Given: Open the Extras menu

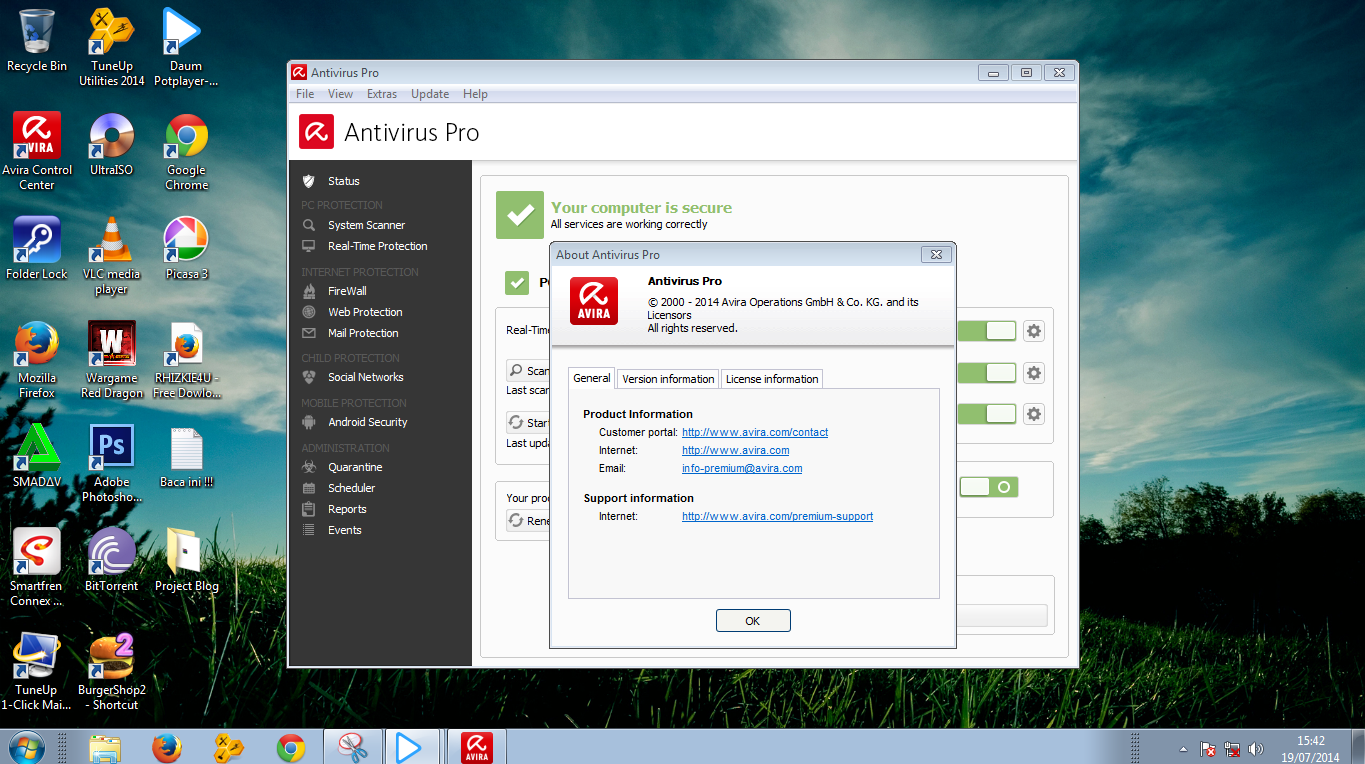Looking at the screenshot, I should tap(382, 94).
